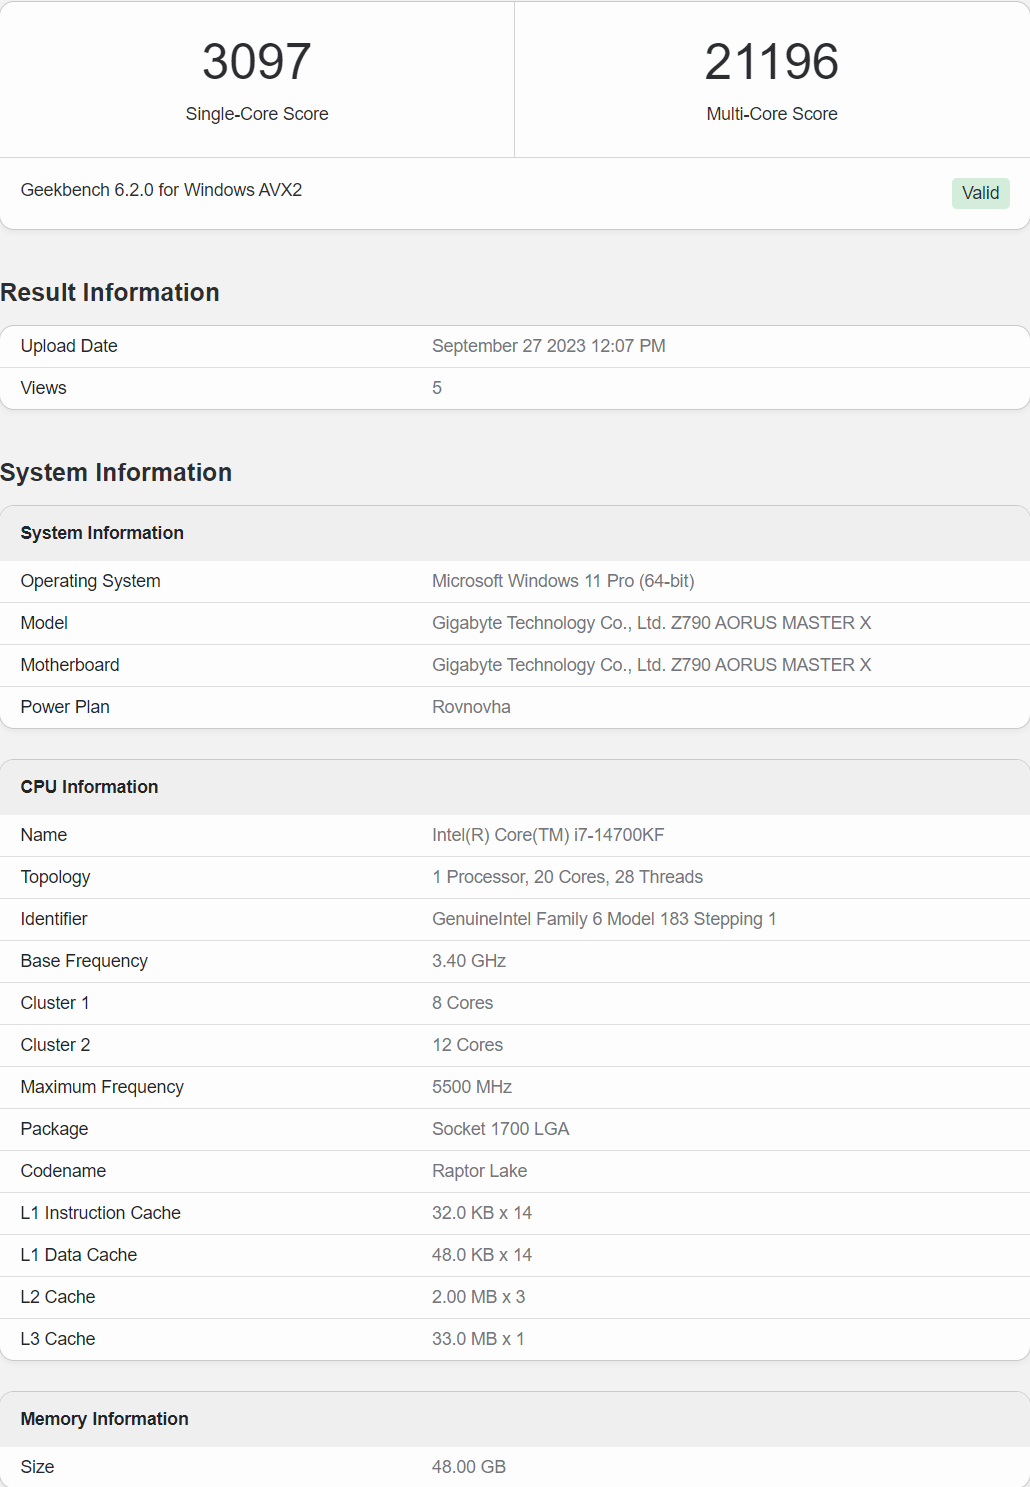Click the Result Information heading

point(110,292)
